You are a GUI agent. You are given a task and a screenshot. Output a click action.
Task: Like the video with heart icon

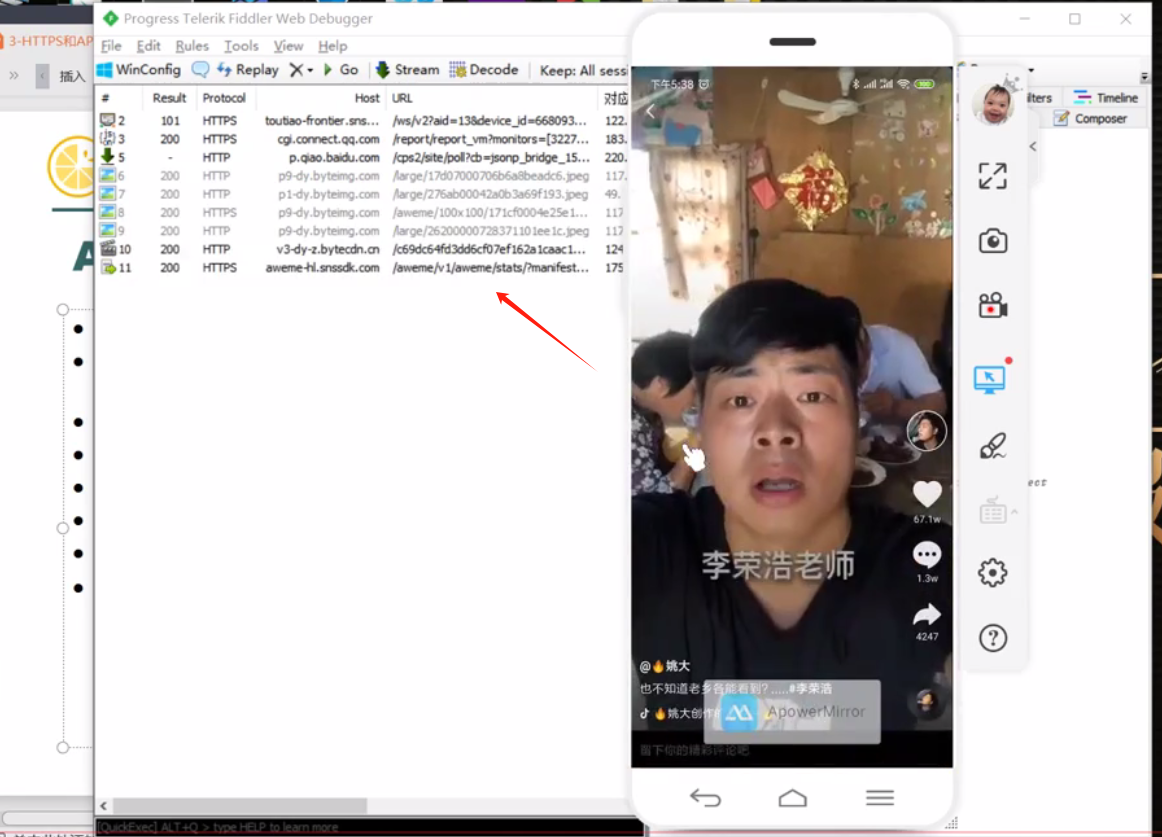(927, 494)
